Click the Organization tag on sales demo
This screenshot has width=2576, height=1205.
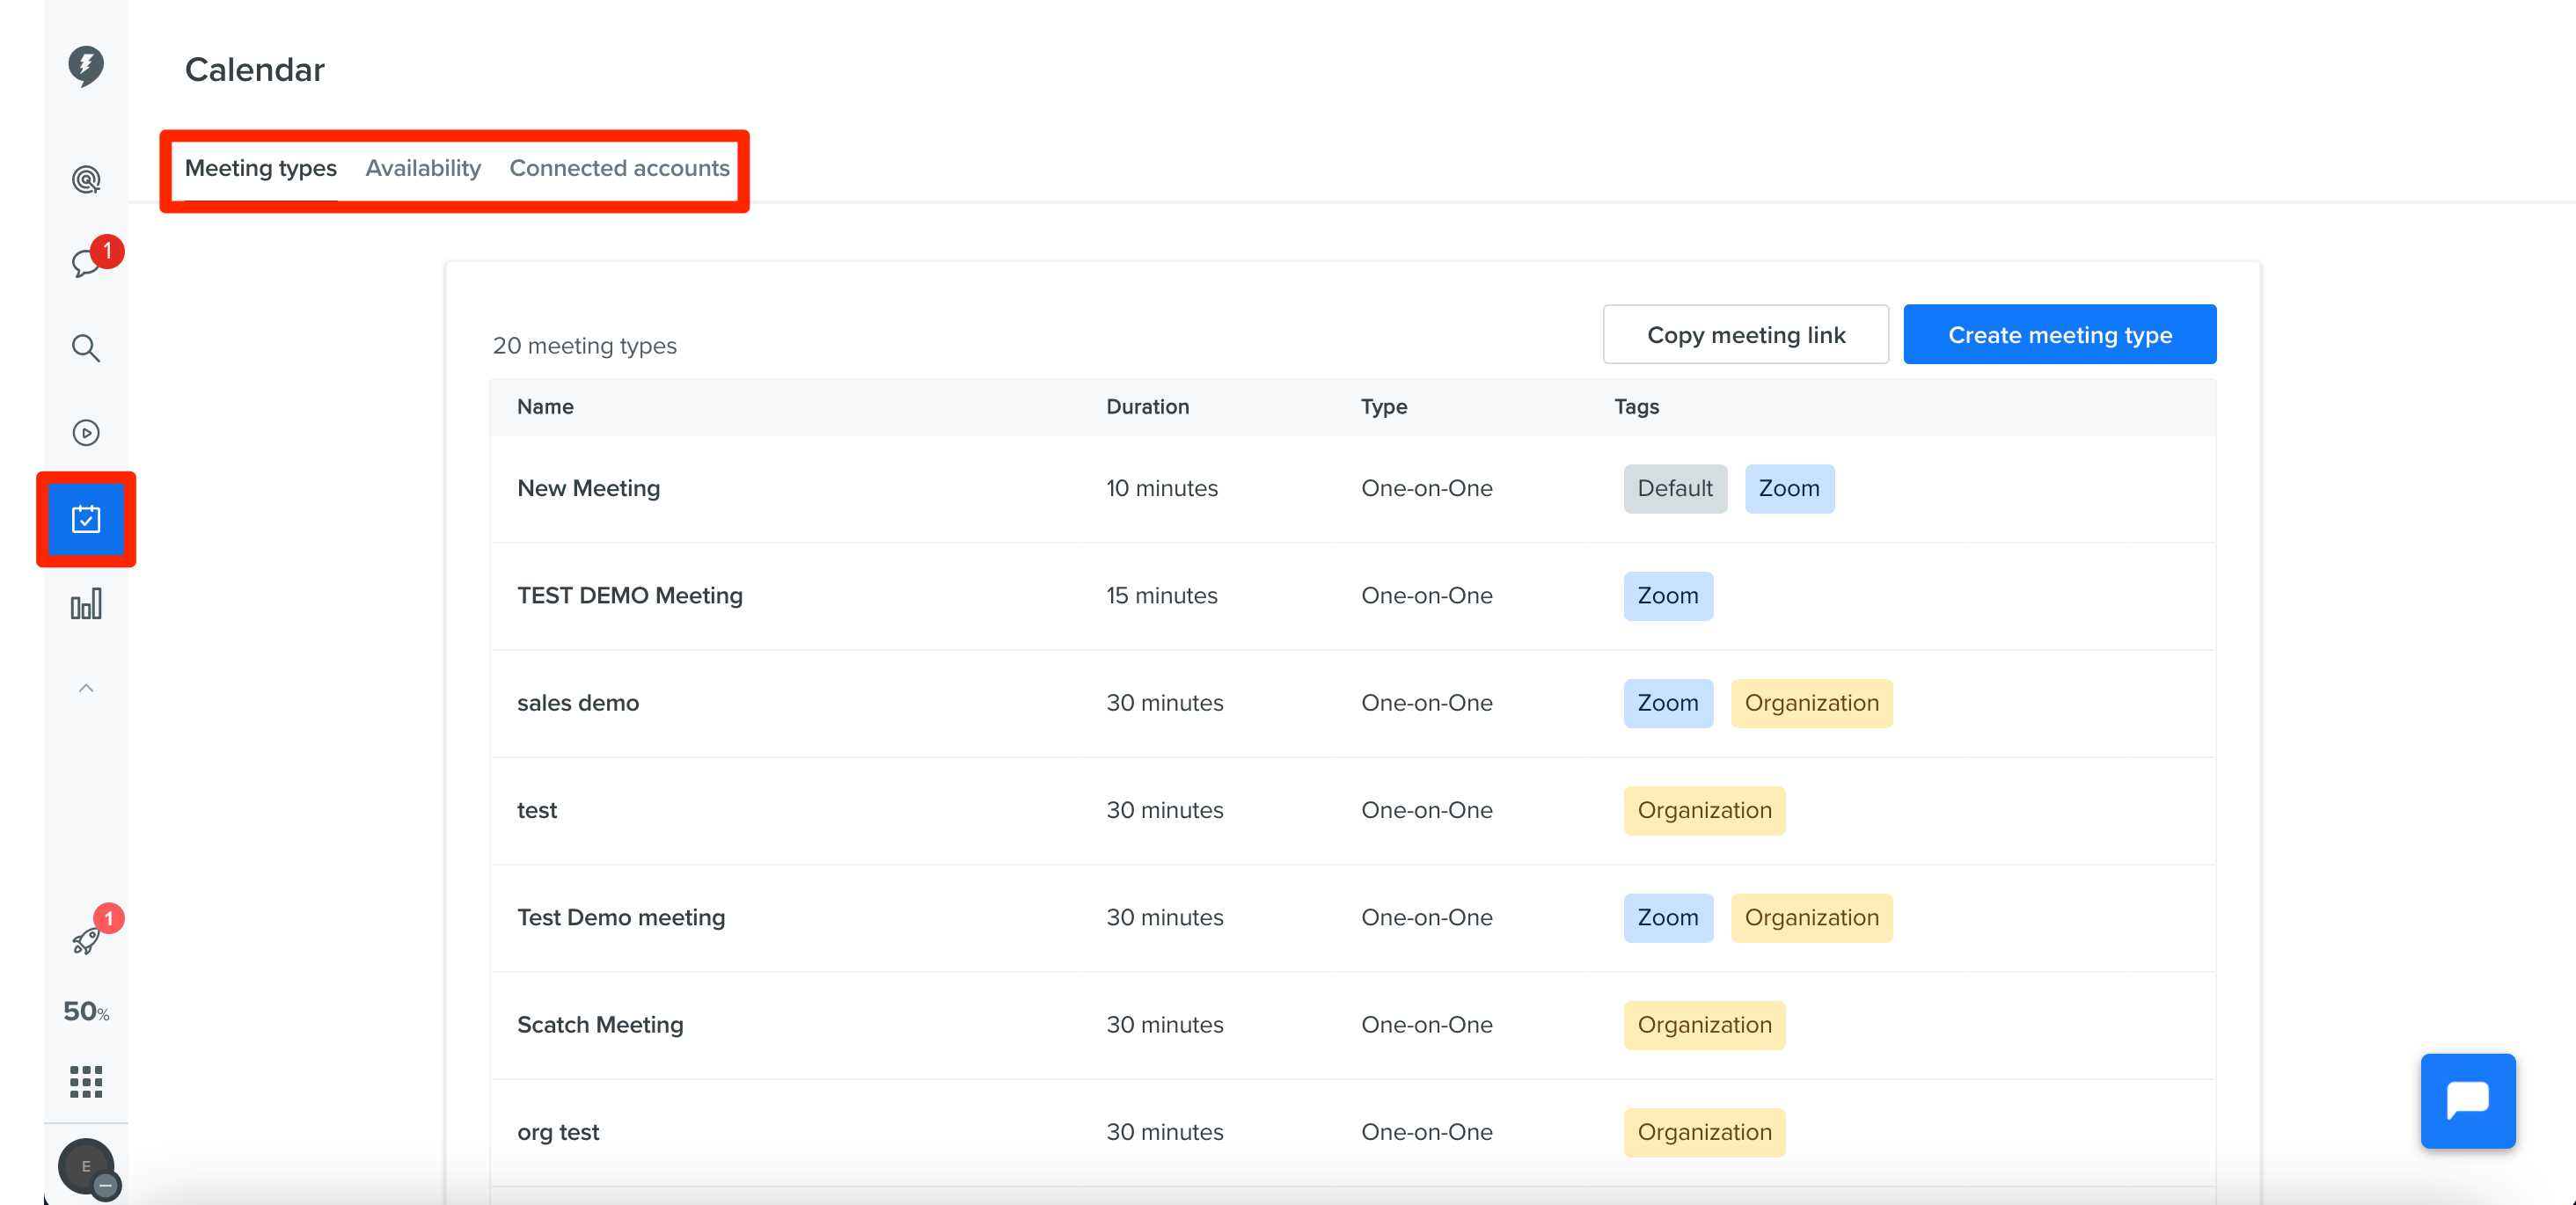coord(1811,703)
